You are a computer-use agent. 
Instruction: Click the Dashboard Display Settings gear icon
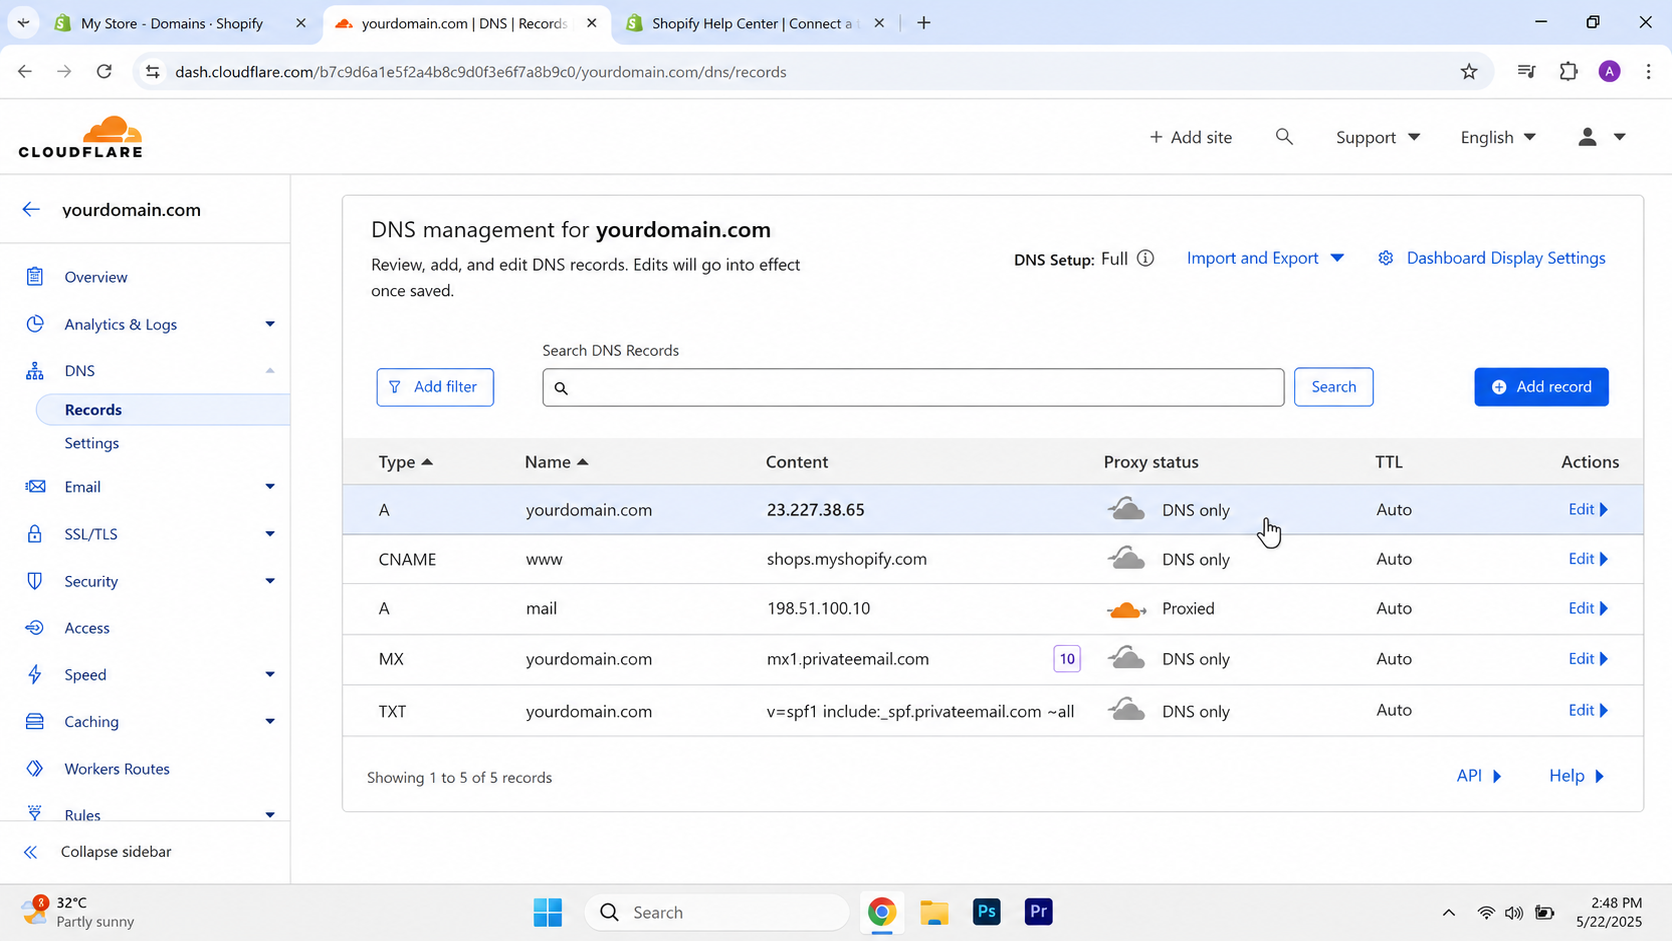(1385, 258)
